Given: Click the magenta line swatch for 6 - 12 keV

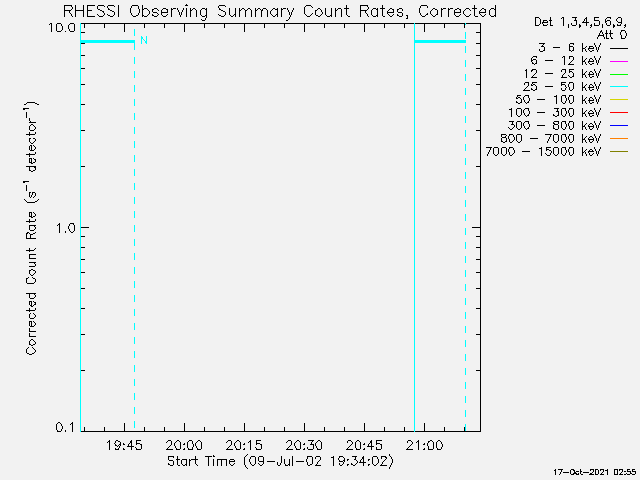Looking at the screenshot, I should 619,62.
